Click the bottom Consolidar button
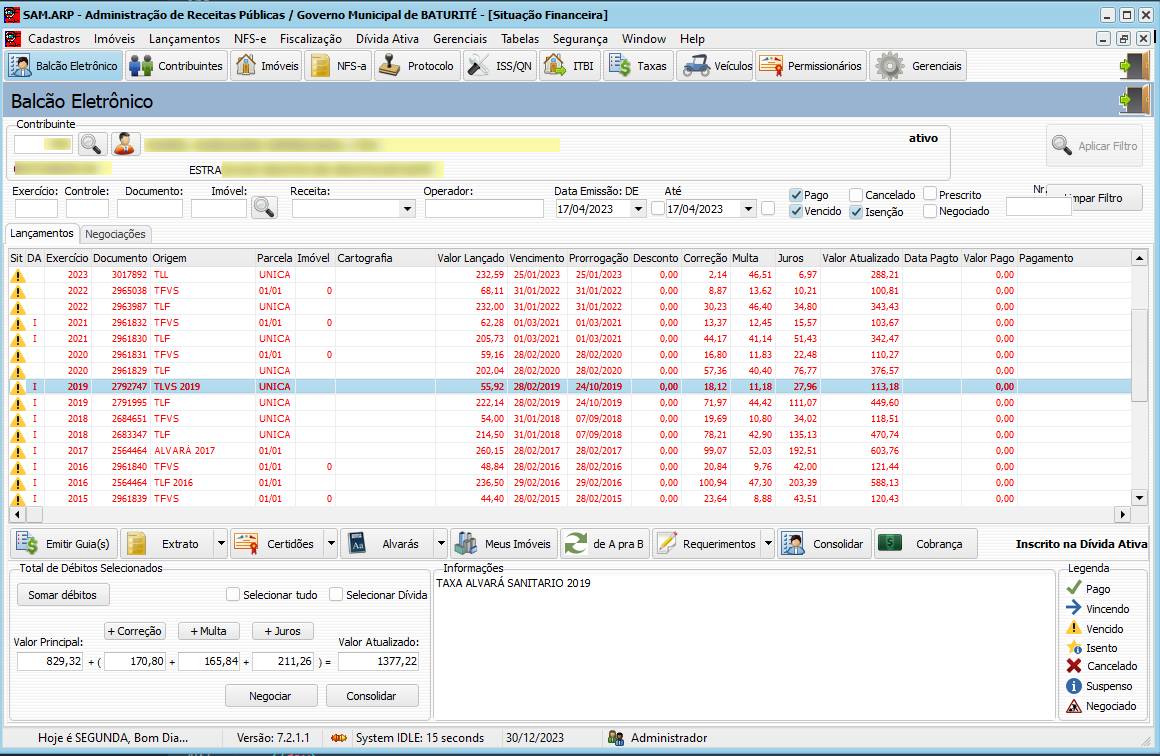This screenshot has height=756, width=1160. 371,696
